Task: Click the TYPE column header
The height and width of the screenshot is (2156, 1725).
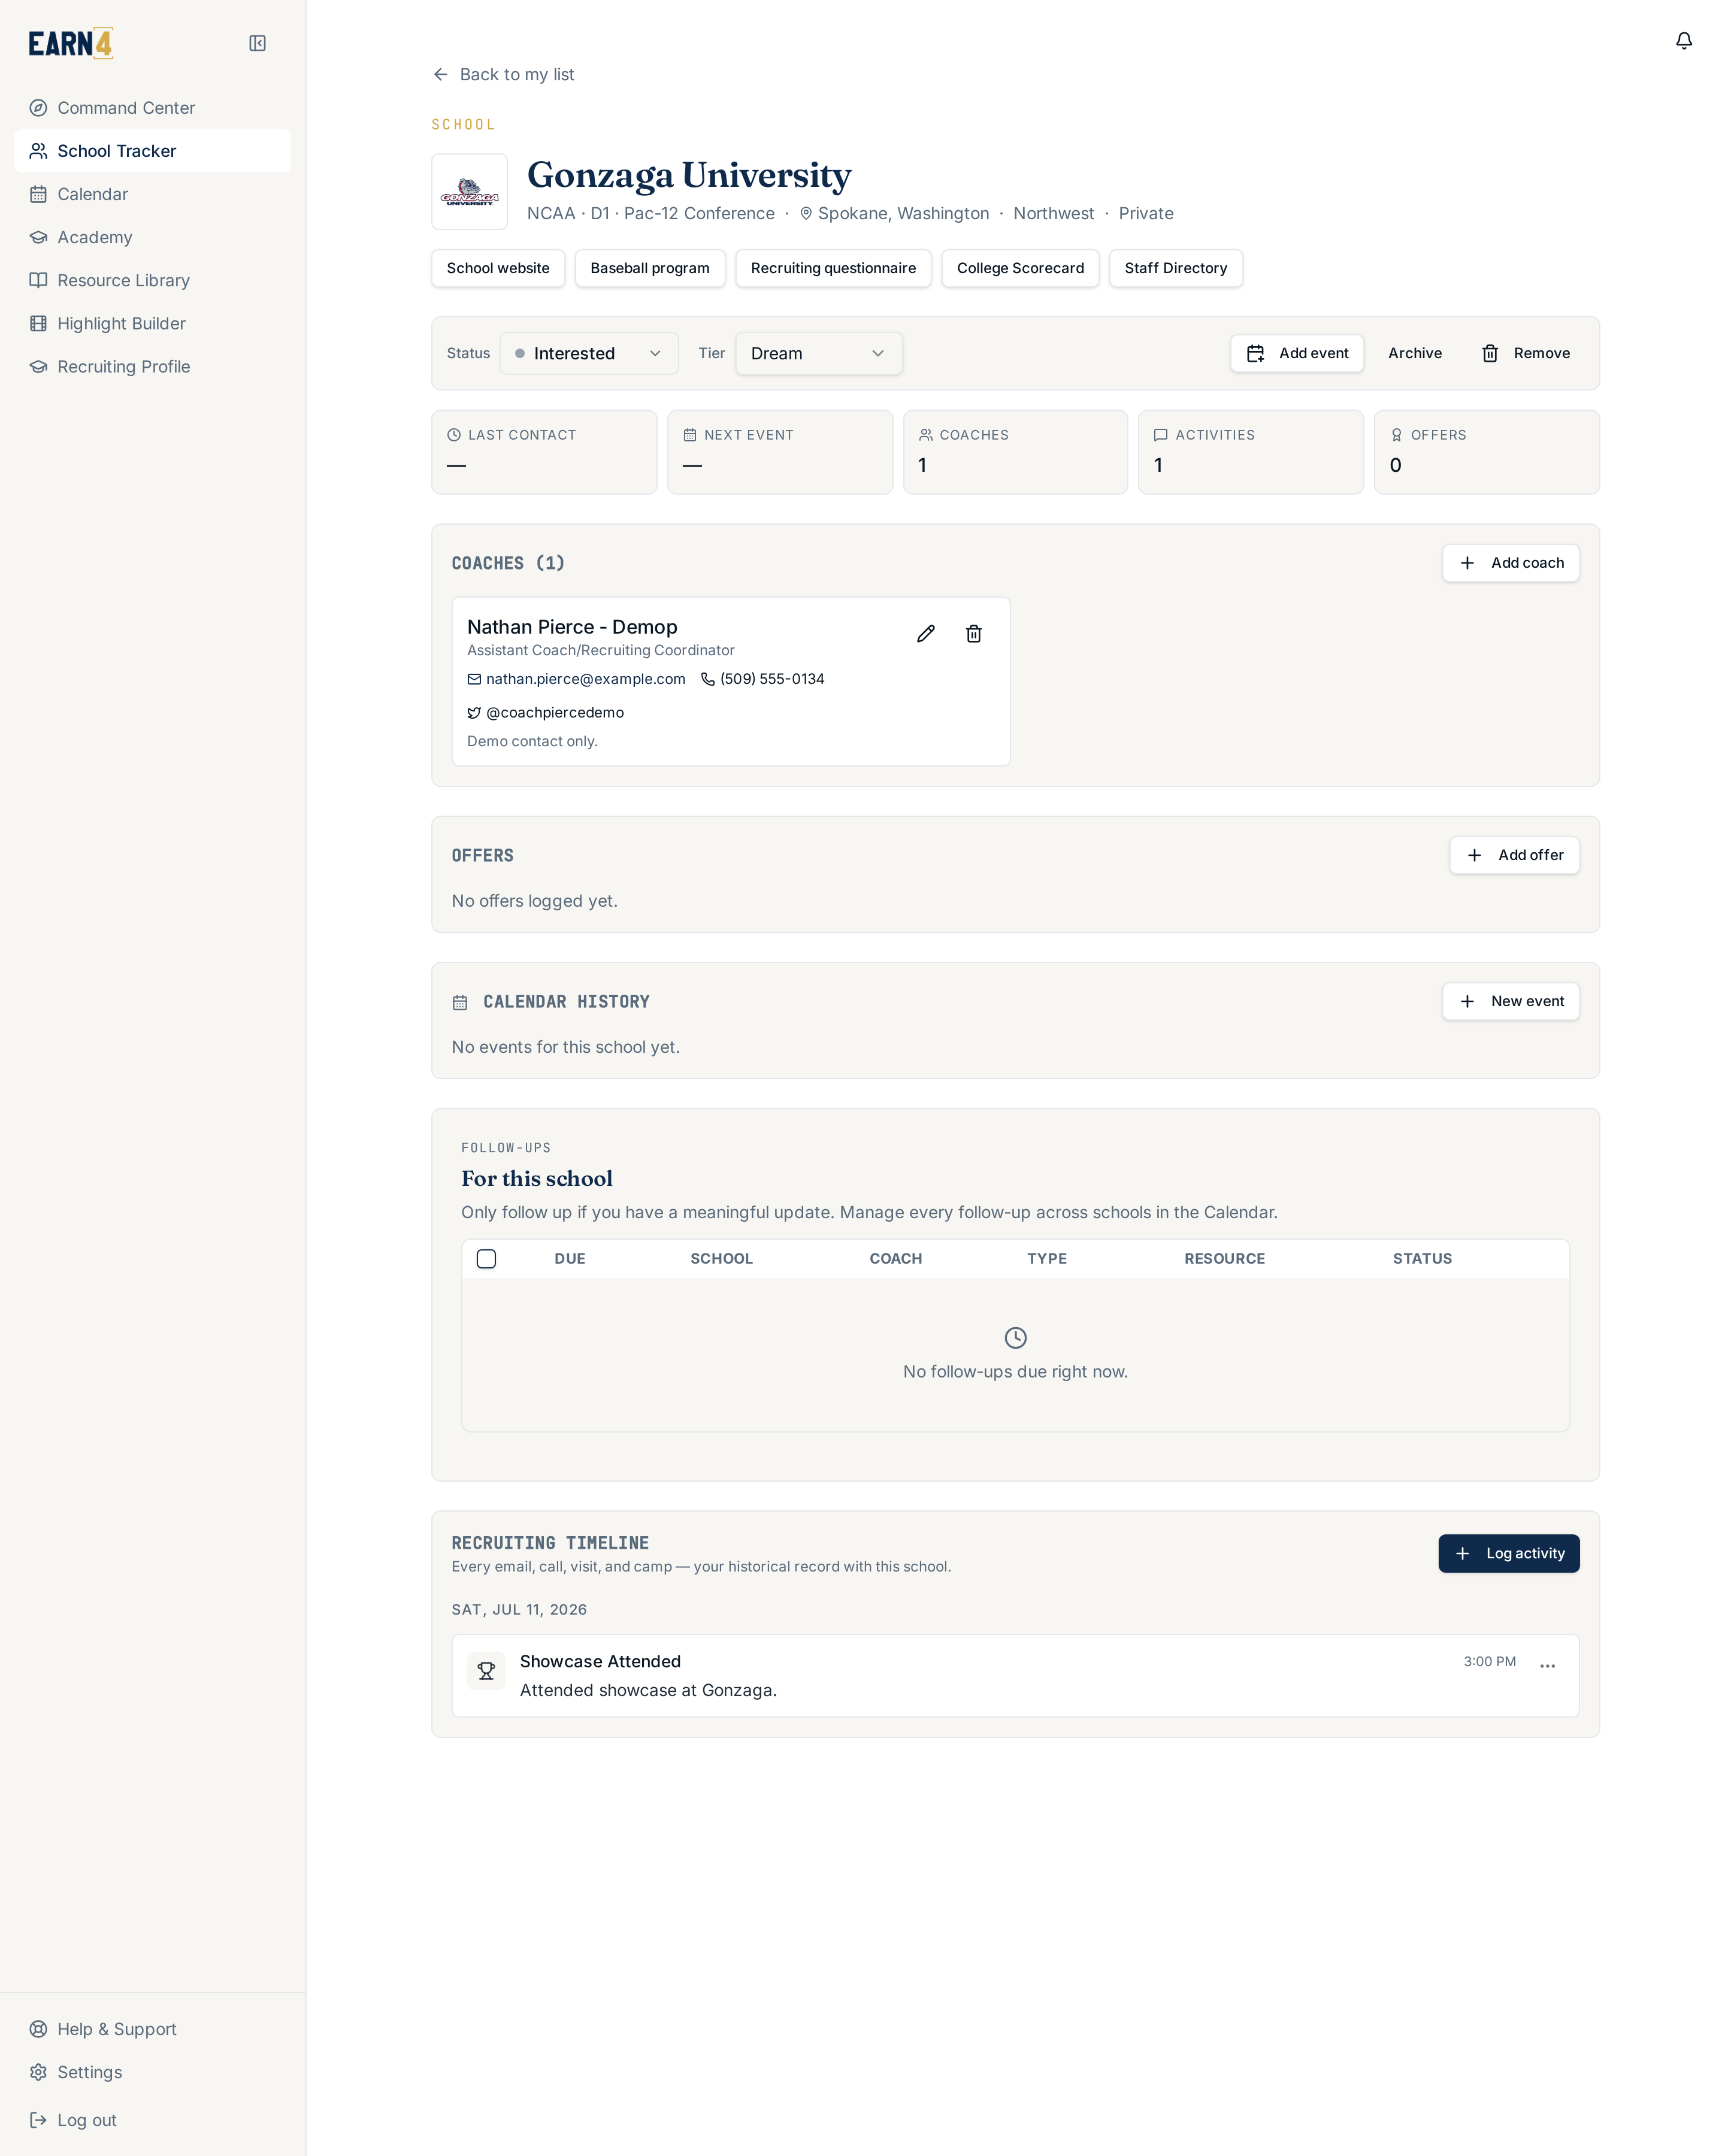Action: point(1046,1259)
